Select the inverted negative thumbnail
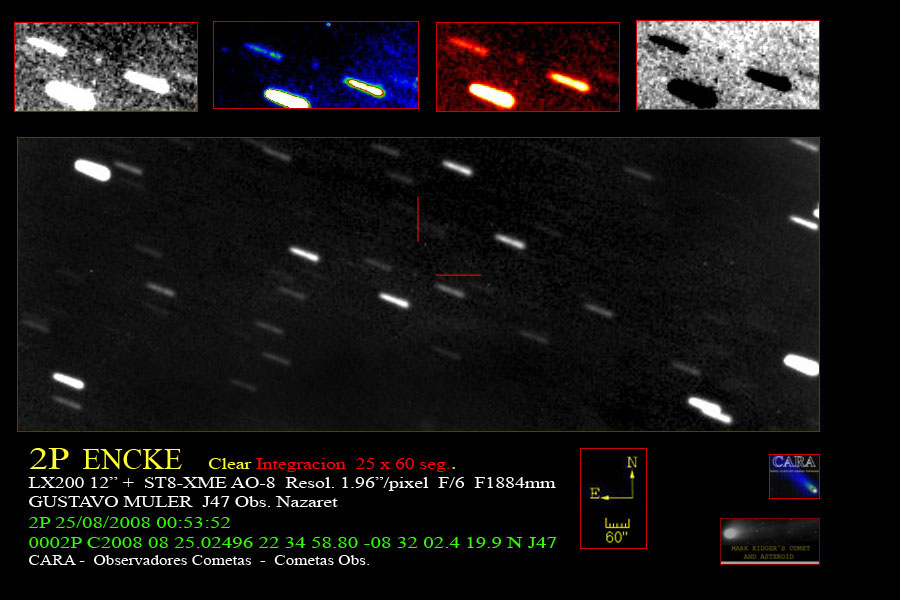The image size is (900, 600). (727, 65)
